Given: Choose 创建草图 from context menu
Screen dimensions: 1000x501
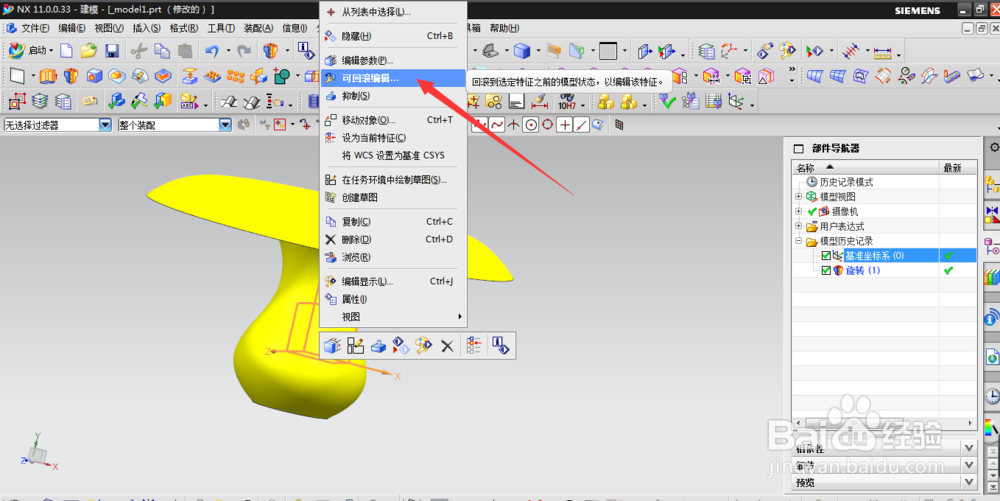Looking at the screenshot, I should click(x=393, y=198).
